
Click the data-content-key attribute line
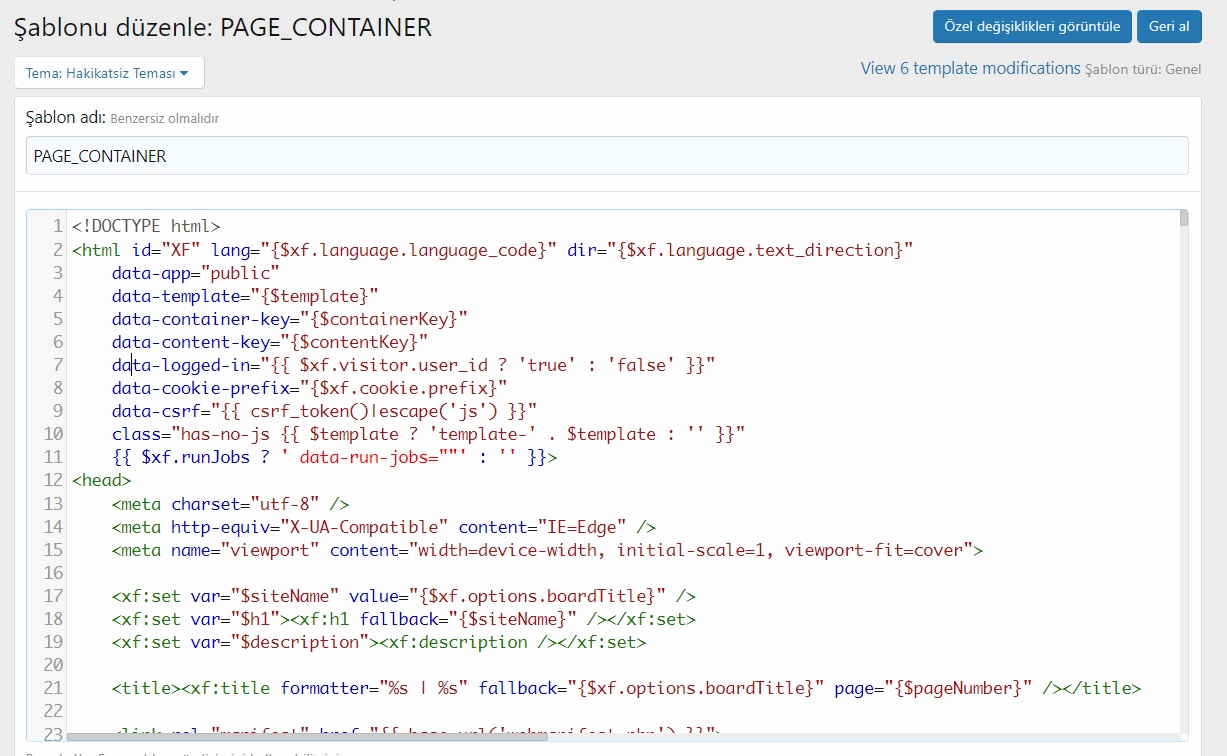[x=270, y=342]
